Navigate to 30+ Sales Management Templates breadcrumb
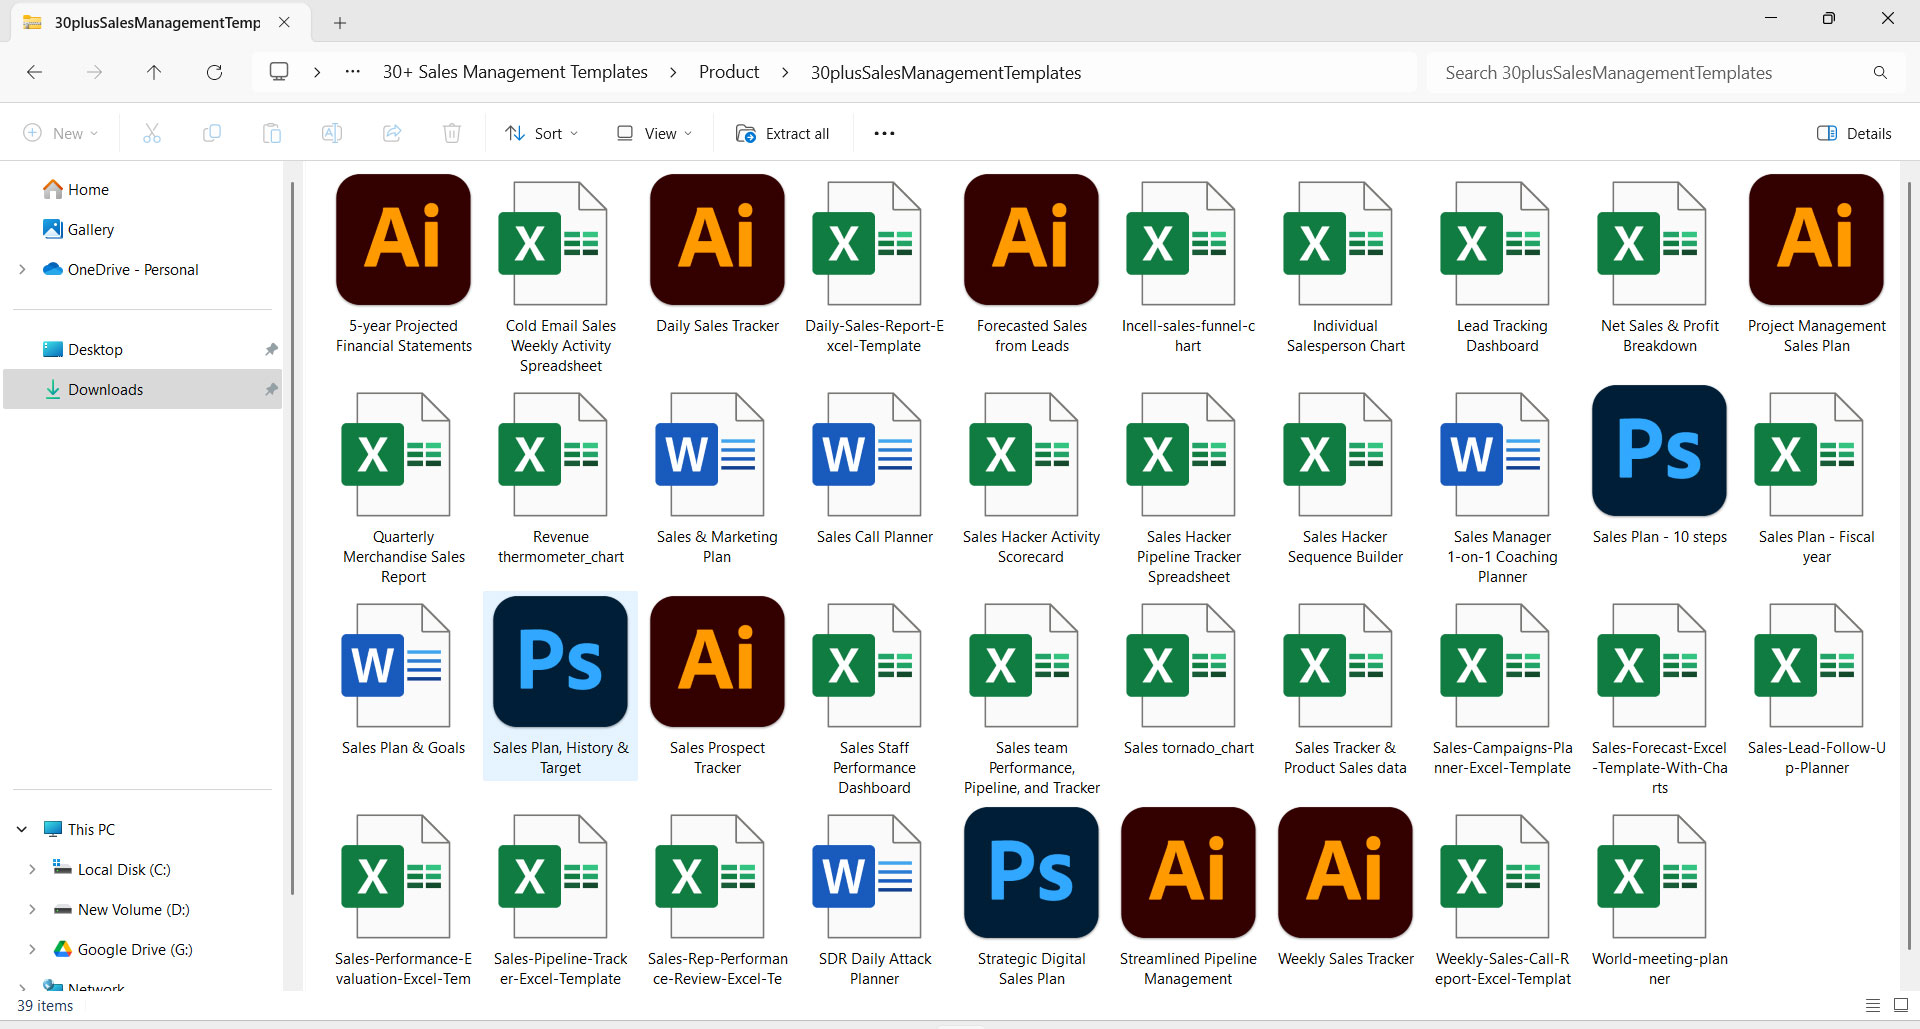The image size is (1920, 1029). (515, 72)
